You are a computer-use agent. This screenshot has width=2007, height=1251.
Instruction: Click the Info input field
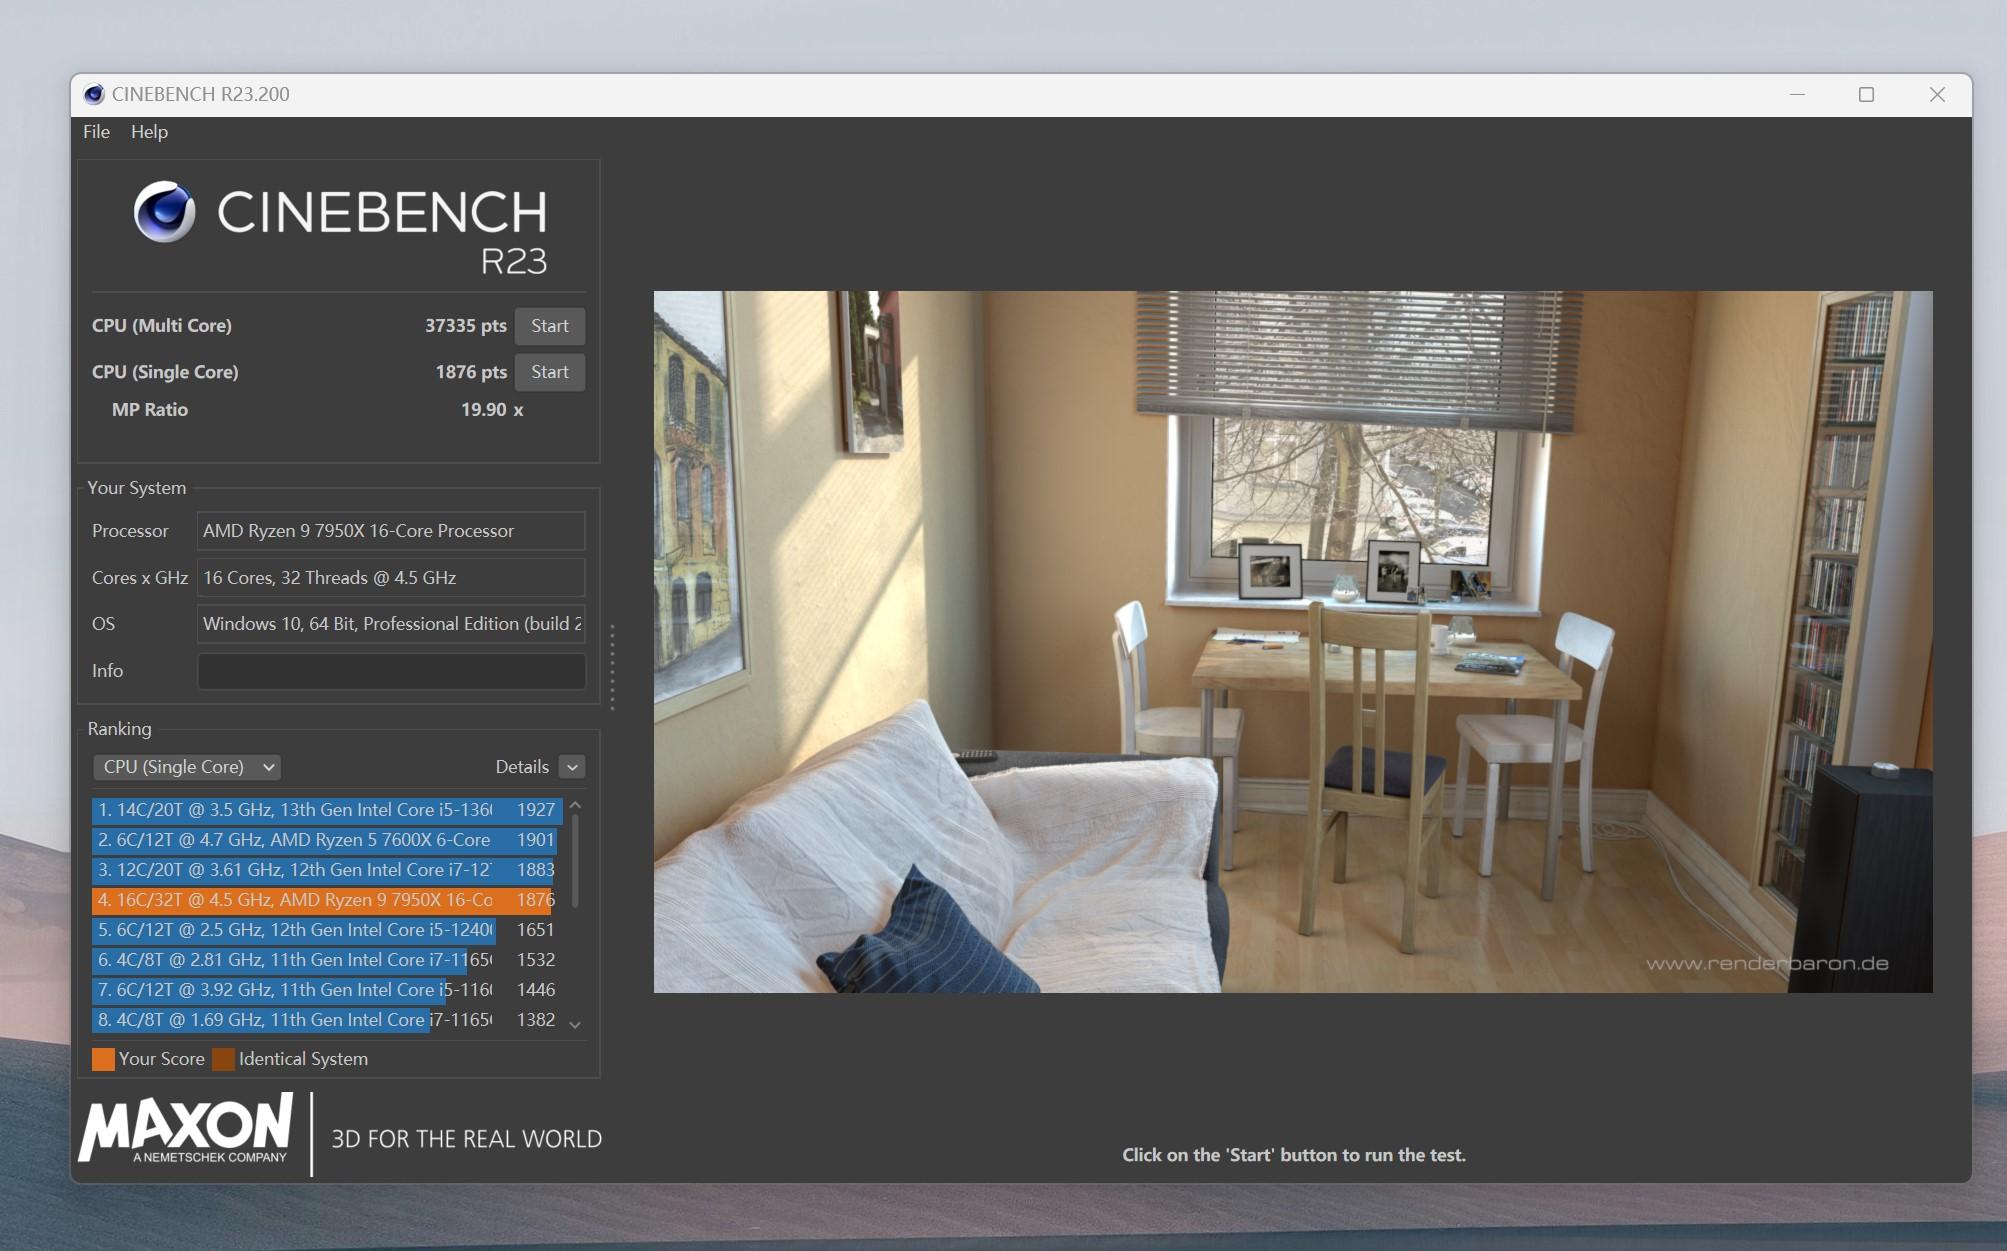[391, 671]
